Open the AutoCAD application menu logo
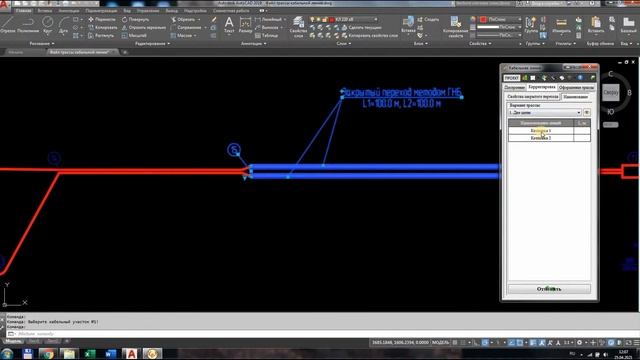 [x=4, y=4]
